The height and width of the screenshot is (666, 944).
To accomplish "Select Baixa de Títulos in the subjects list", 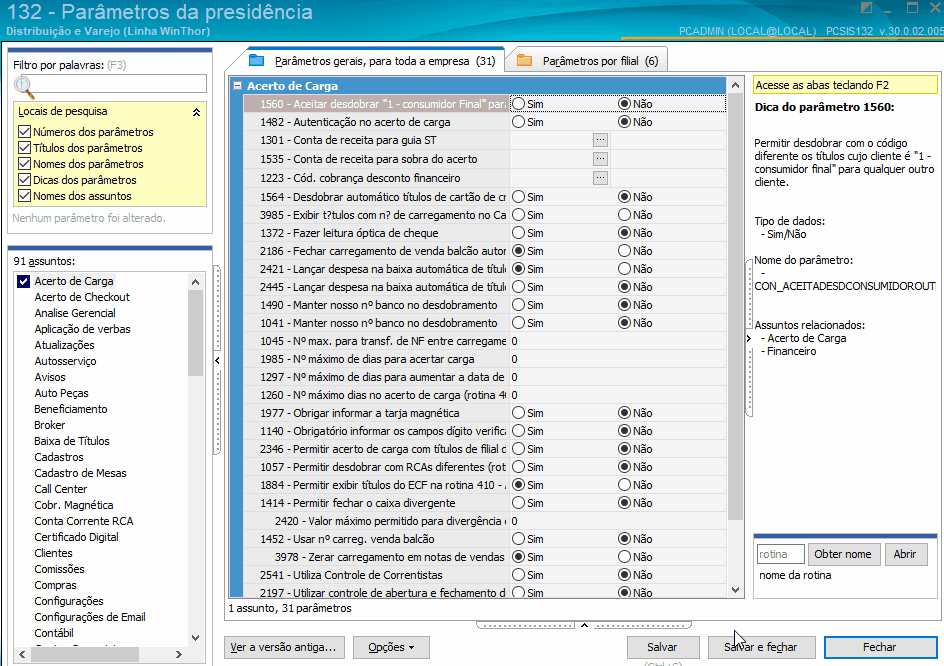I will coord(72,441).
